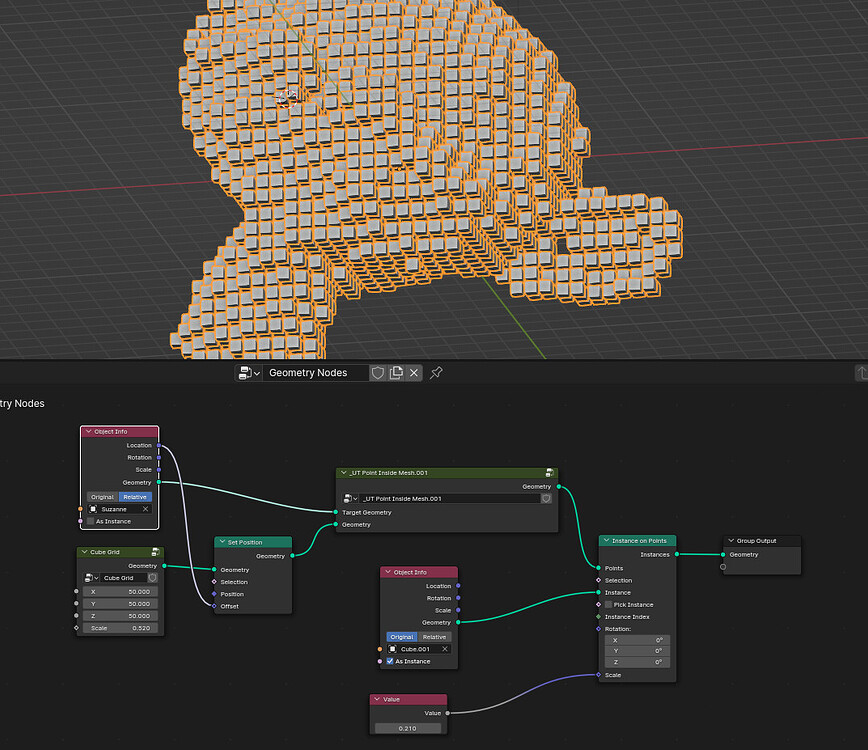Click the 3D cursor in the viewport
Image resolution: width=868 pixels, height=750 pixels.
point(288,99)
